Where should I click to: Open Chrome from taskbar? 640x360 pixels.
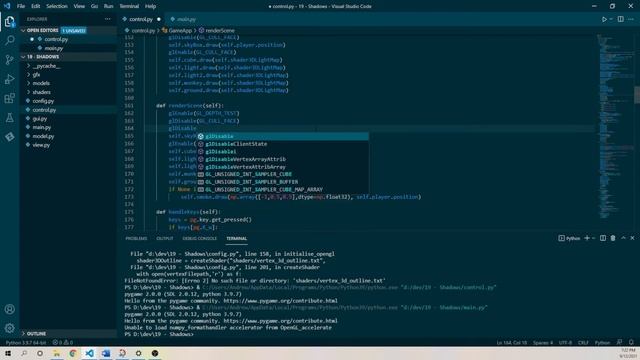73,353
